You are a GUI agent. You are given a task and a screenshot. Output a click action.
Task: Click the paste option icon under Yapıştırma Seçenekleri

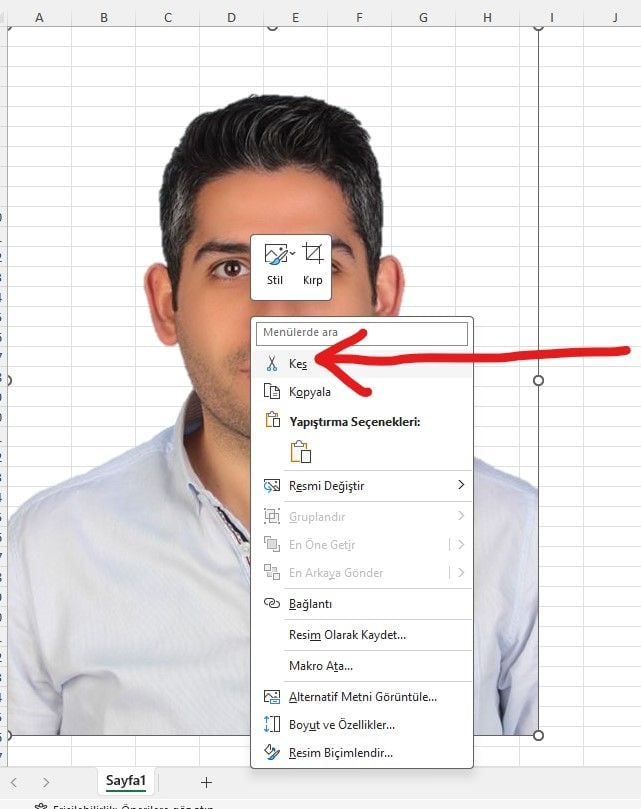(x=300, y=451)
